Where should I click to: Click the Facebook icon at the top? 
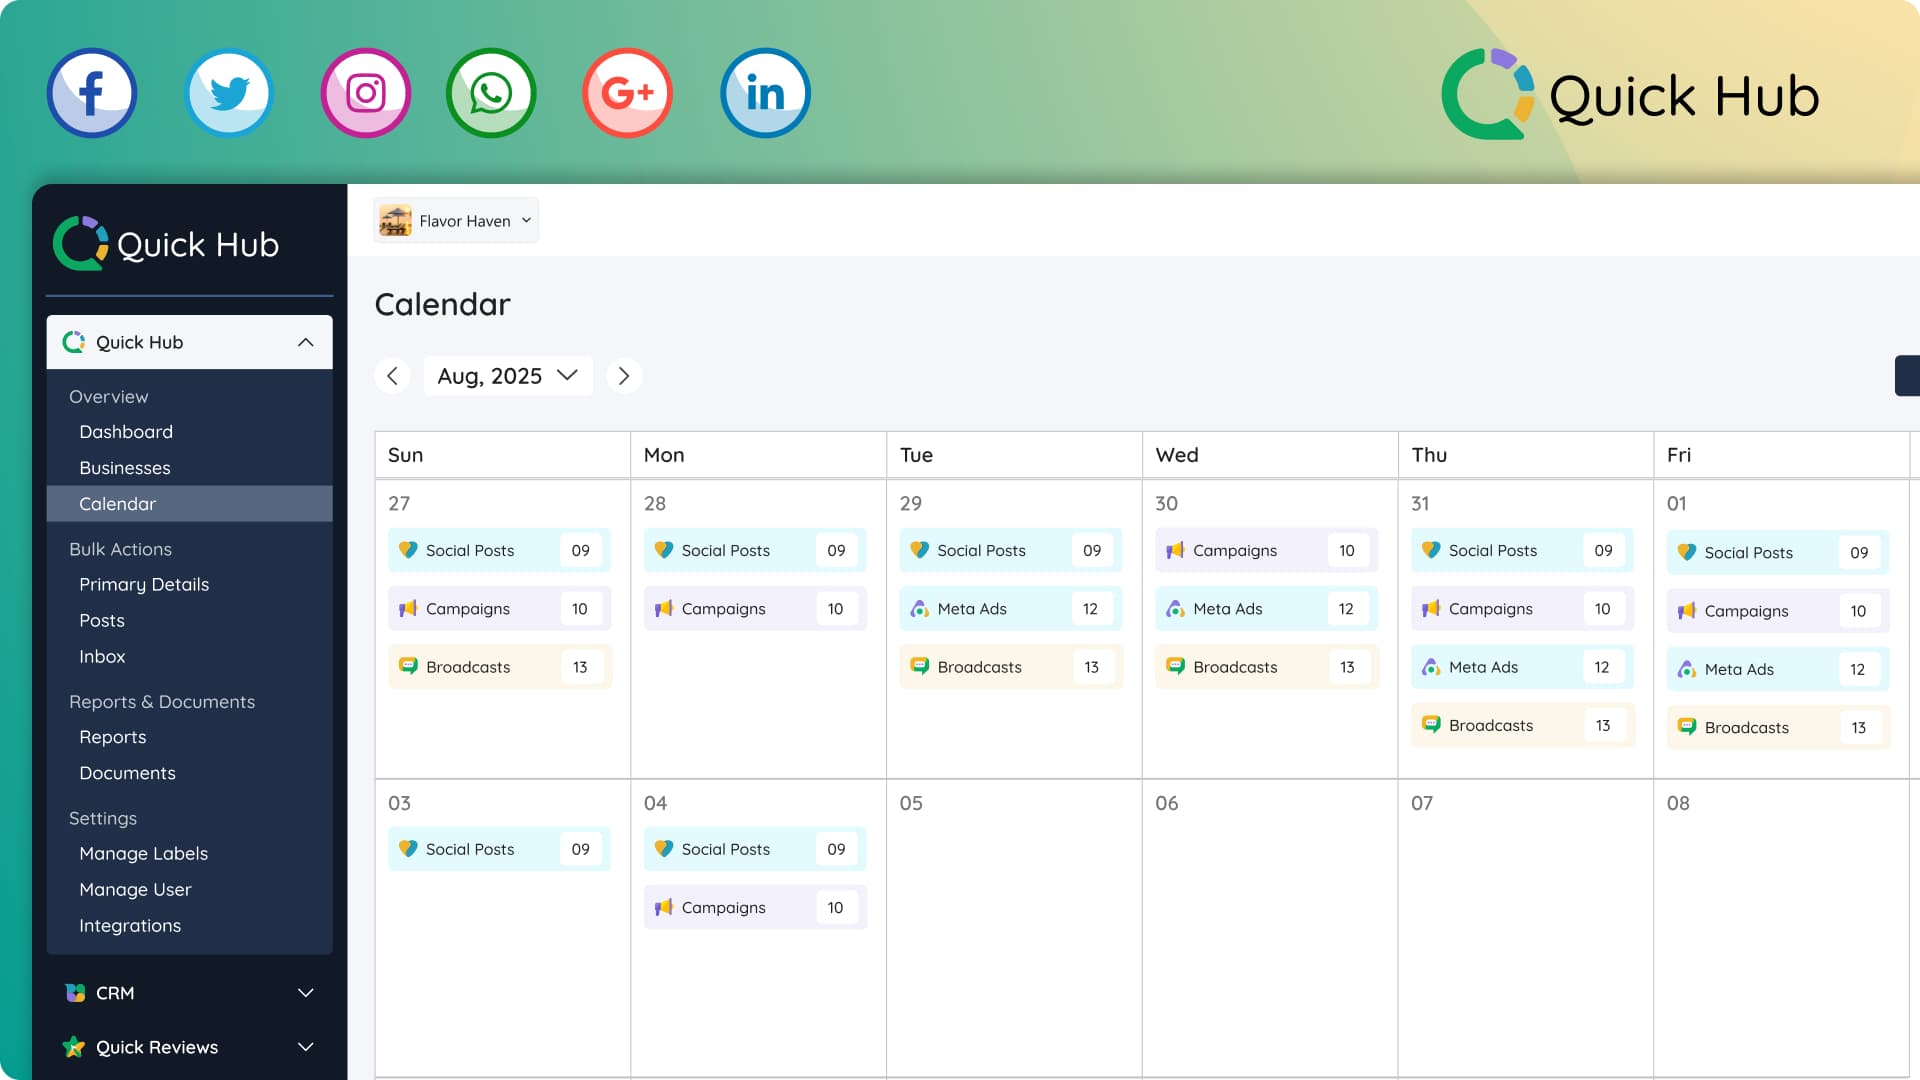[x=91, y=92]
